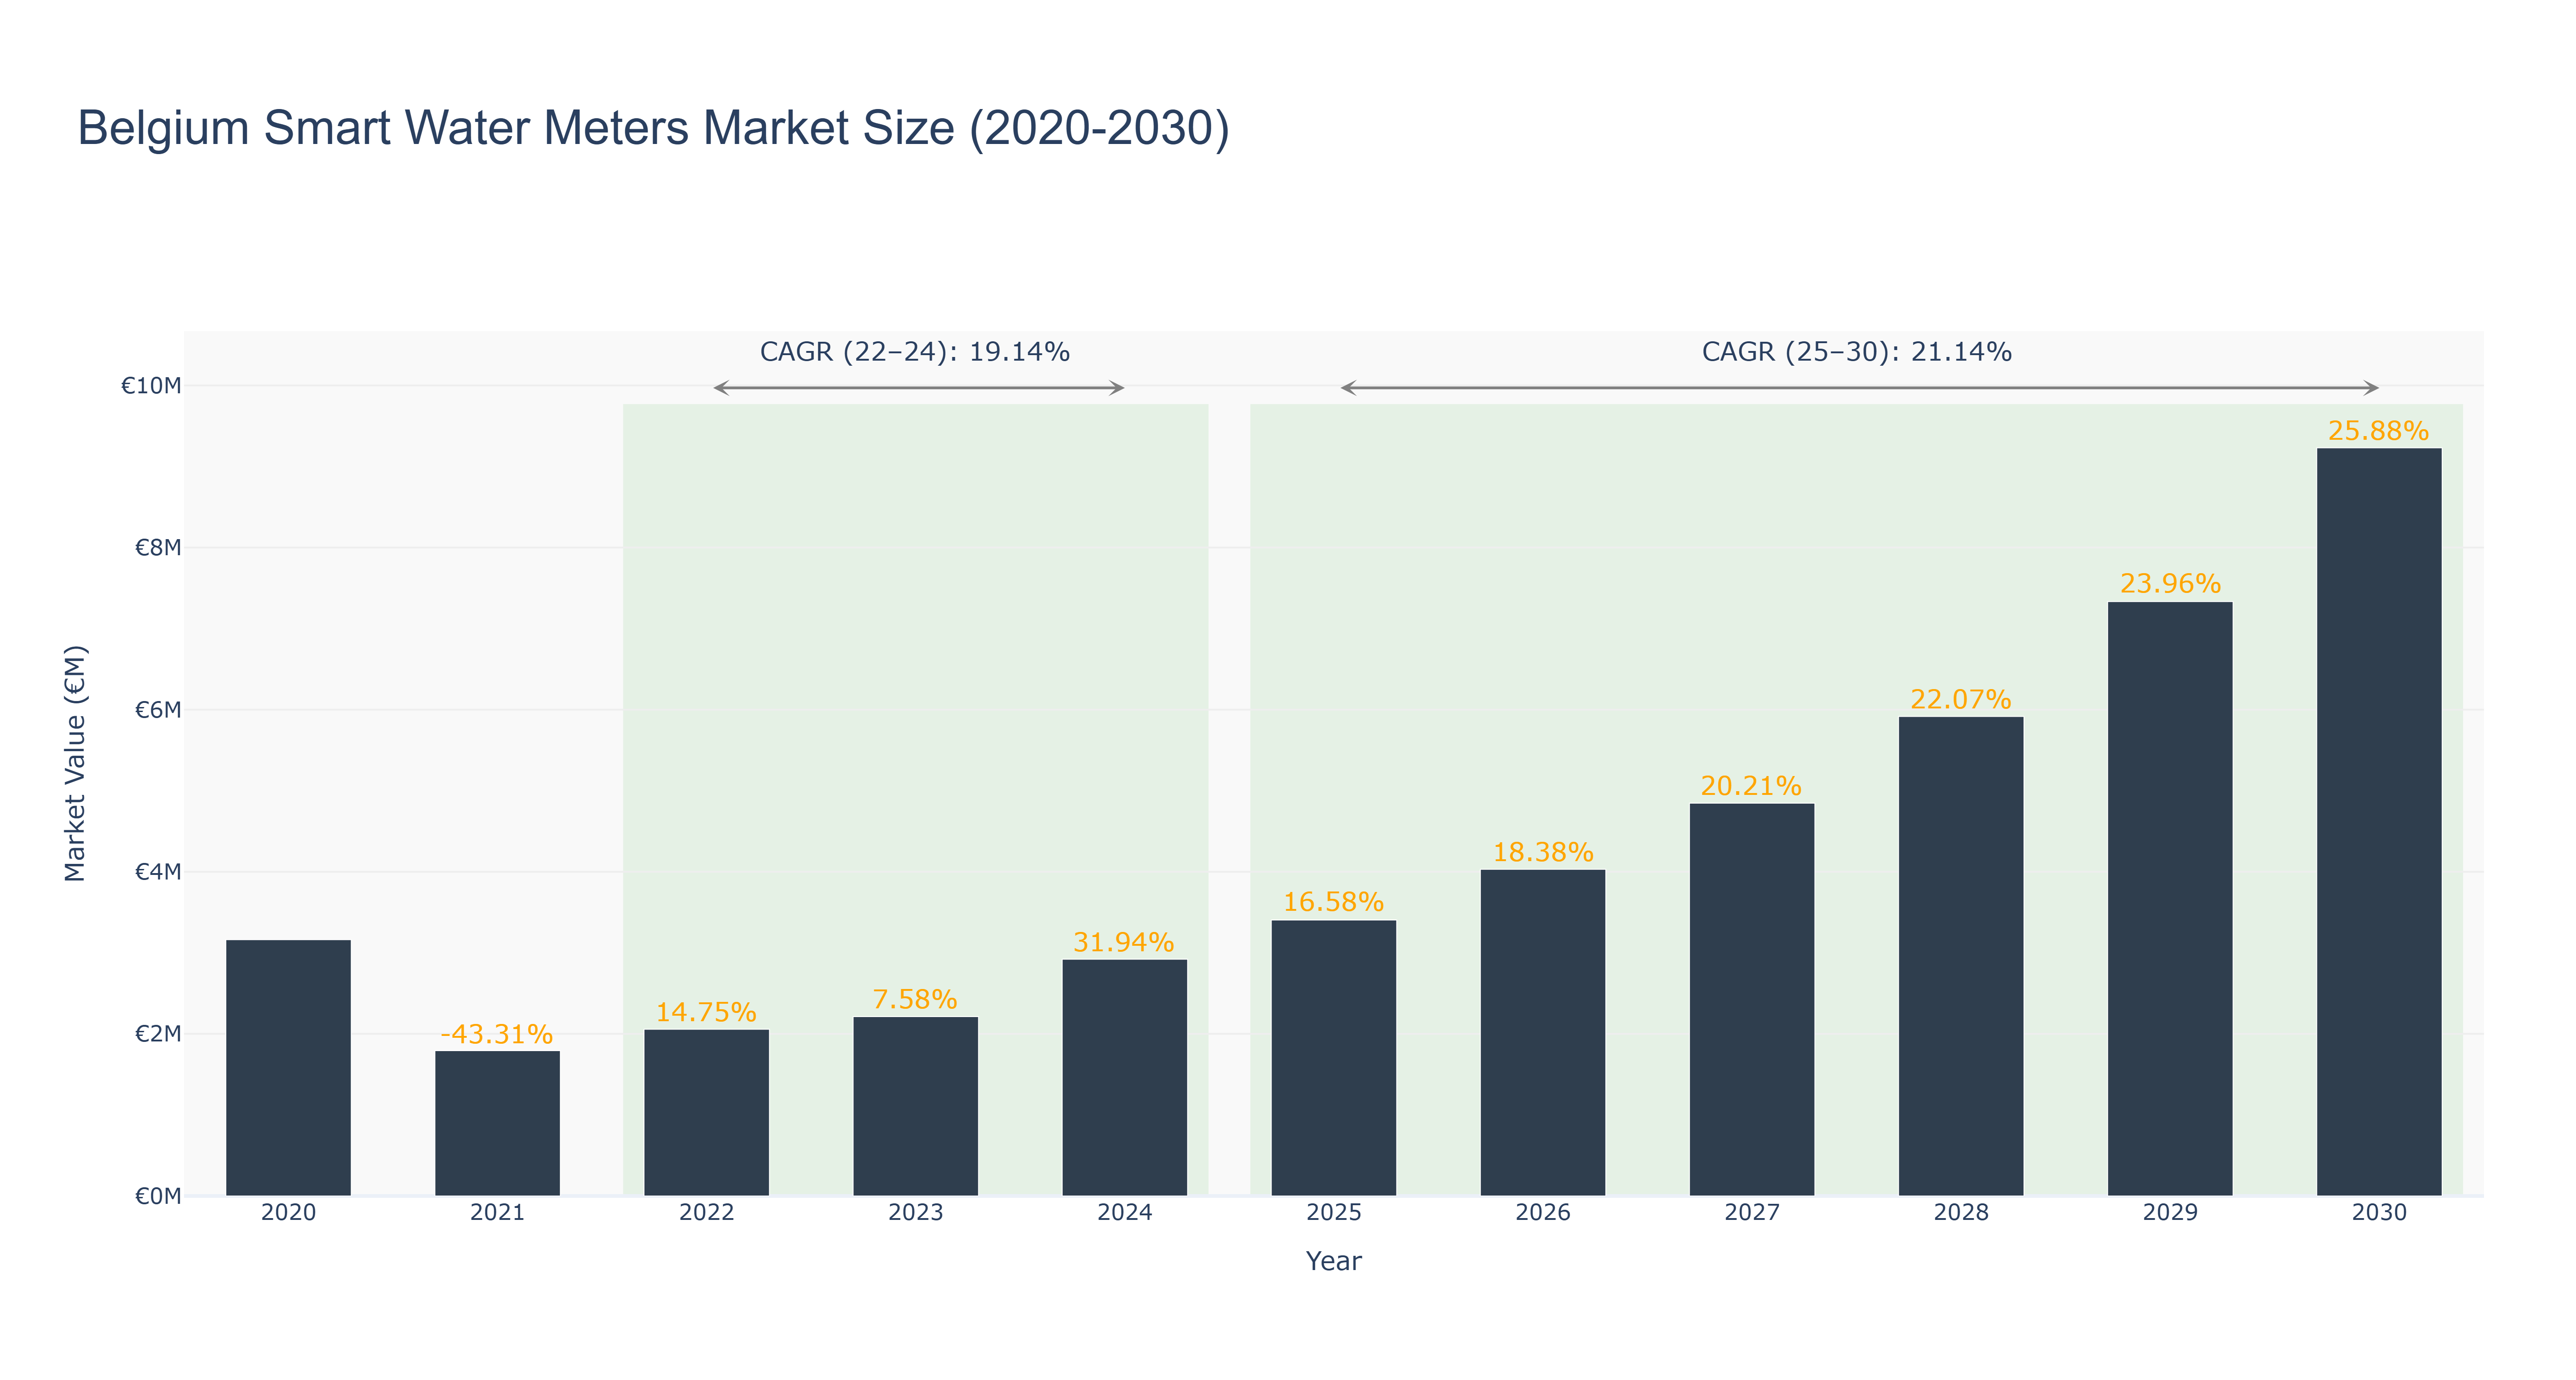Click the 2020 market value bar
The width and height of the screenshot is (2576, 1380).
tap(288, 1067)
